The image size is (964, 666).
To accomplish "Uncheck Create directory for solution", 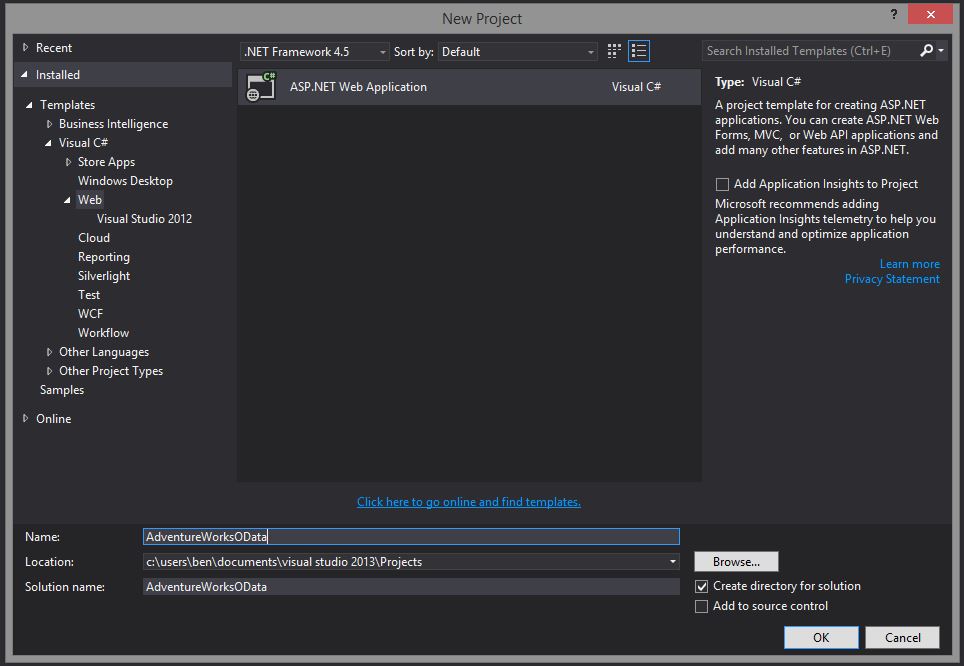I will (701, 586).
